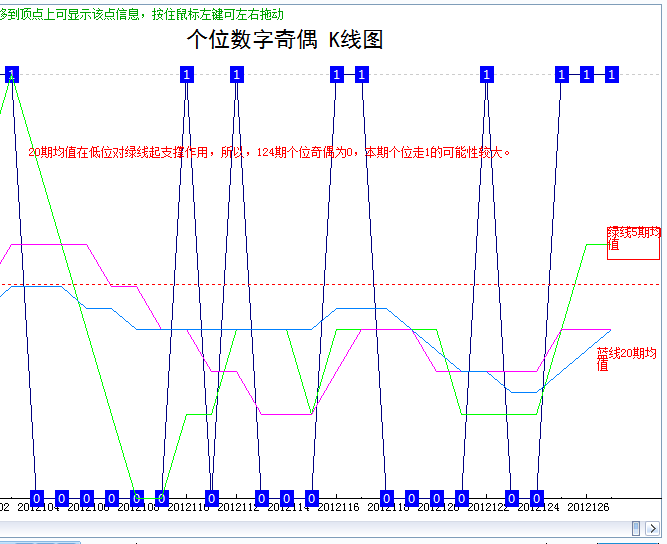Click the "0" marker at period 2012124
Viewport: 667px width, 544px height.
click(x=536, y=498)
